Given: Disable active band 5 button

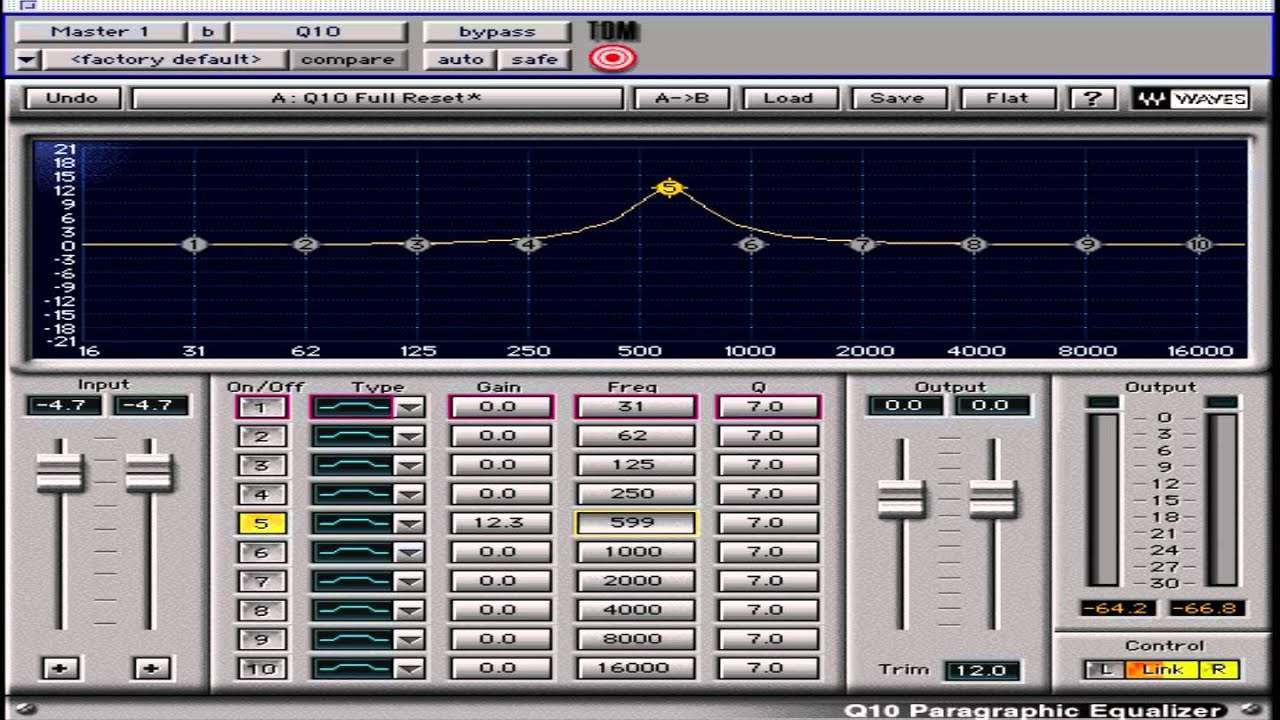Looking at the screenshot, I should click(262, 523).
